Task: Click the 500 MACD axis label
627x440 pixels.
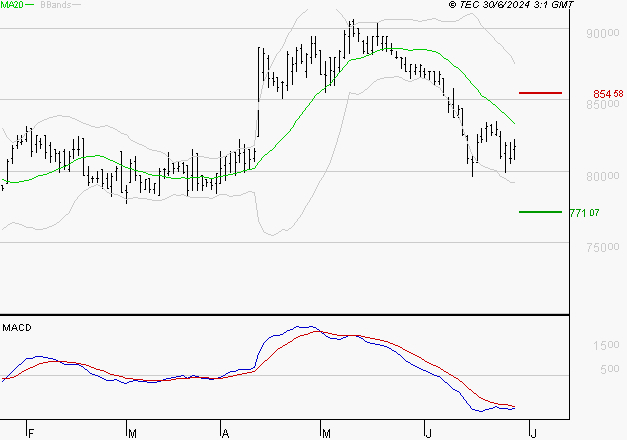Action: [609, 369]
